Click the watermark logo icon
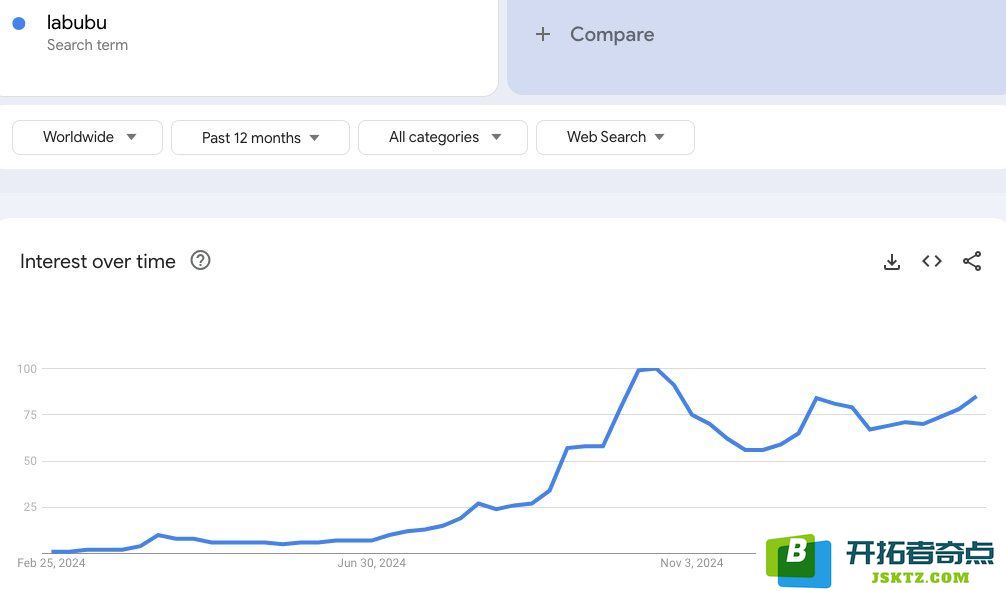Screen dimensions: 1006x591 coord(798,560)
